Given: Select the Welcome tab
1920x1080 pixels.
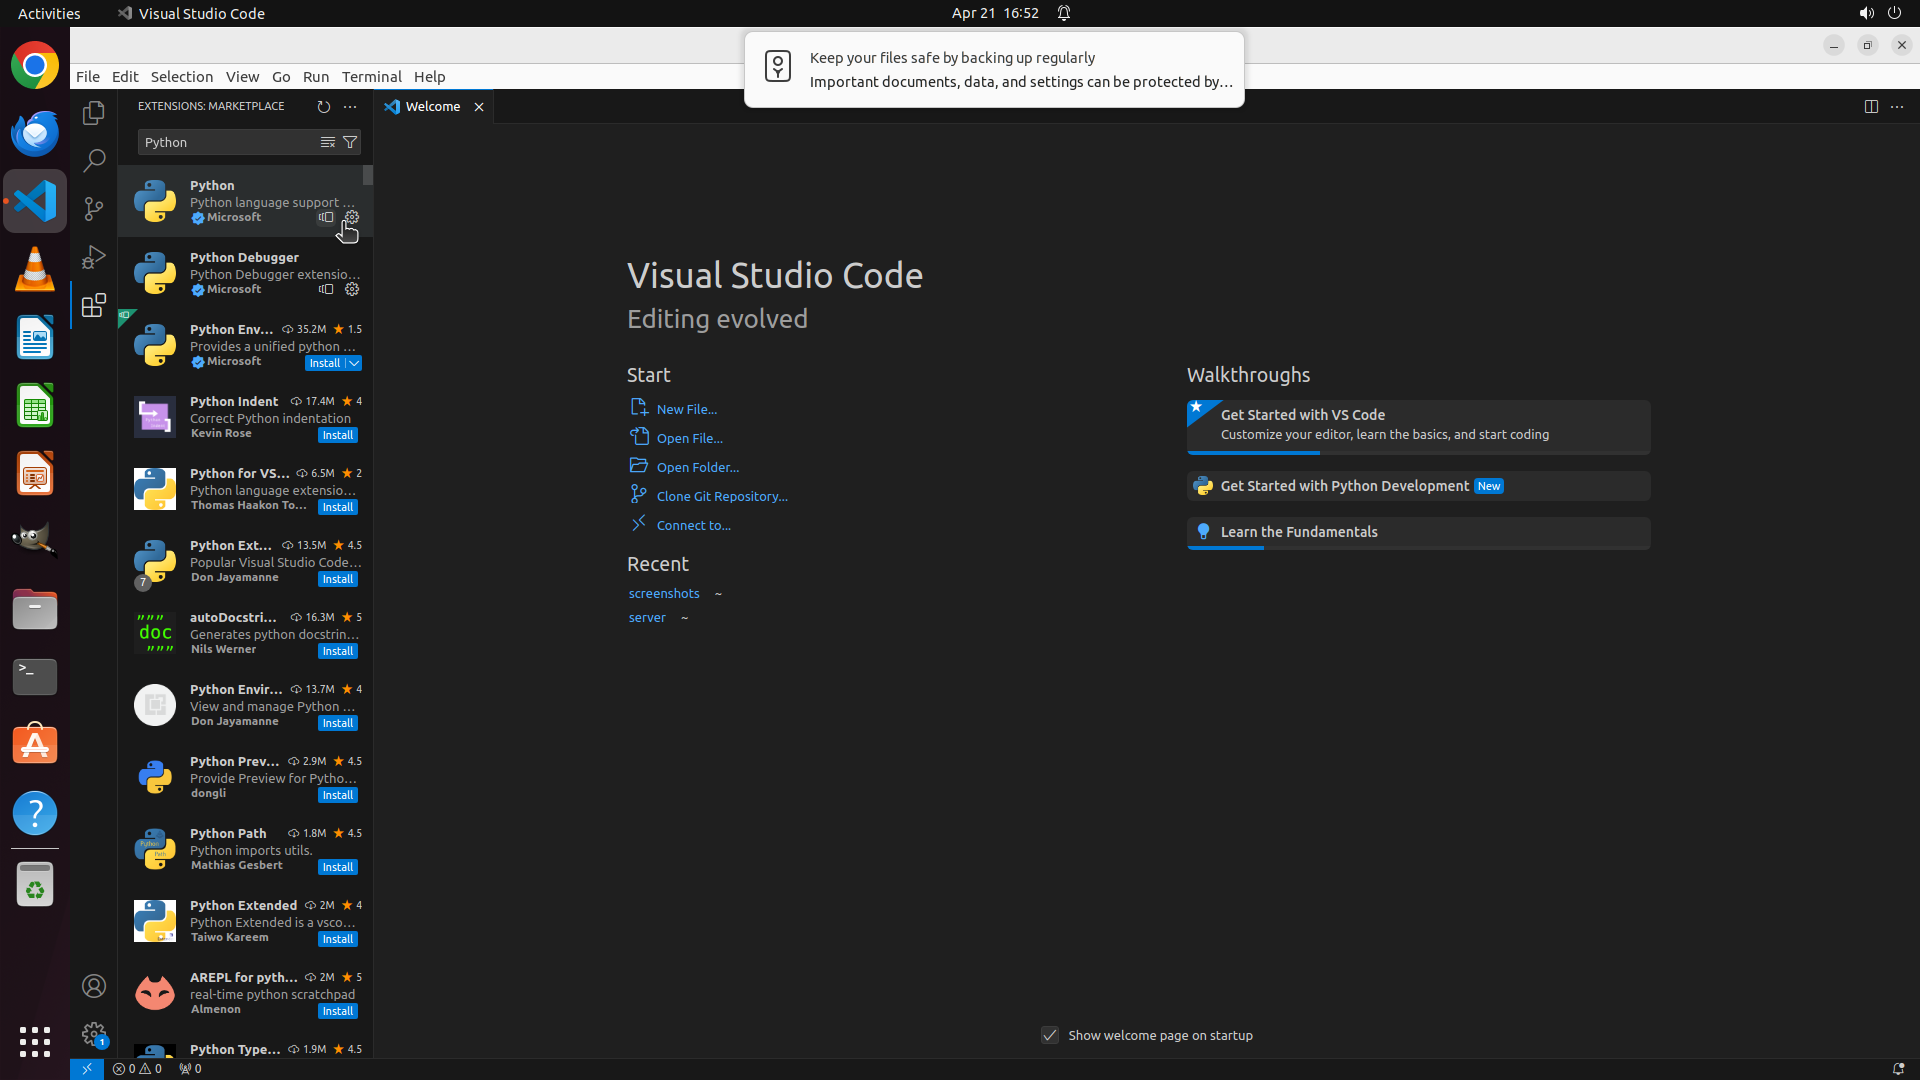Looking at the screenshot, I should (x=432, y=106).
